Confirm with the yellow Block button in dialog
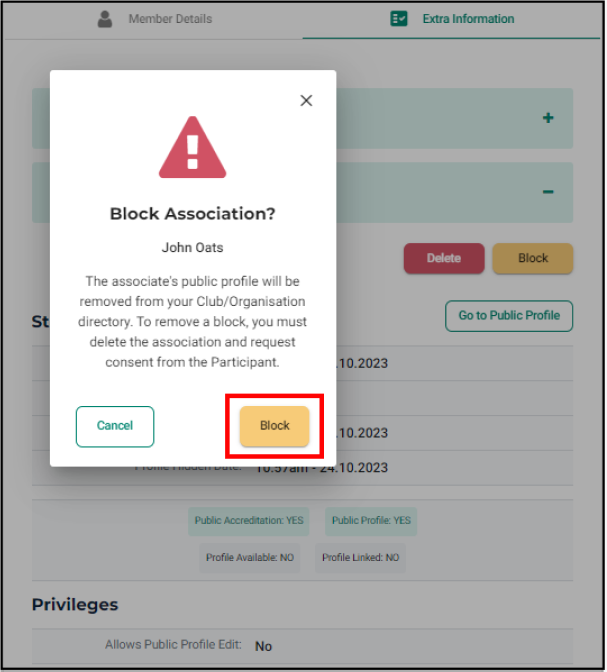 [x=274, y=426]
